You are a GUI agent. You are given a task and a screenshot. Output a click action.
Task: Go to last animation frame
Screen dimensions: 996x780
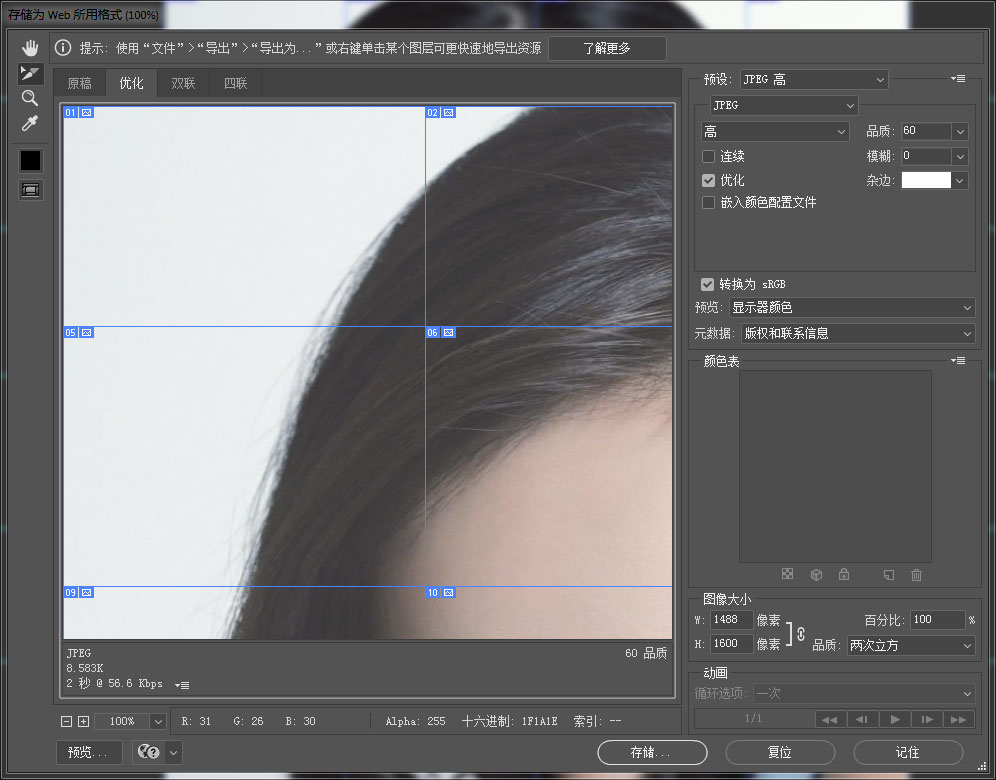(x=959, y=719)
